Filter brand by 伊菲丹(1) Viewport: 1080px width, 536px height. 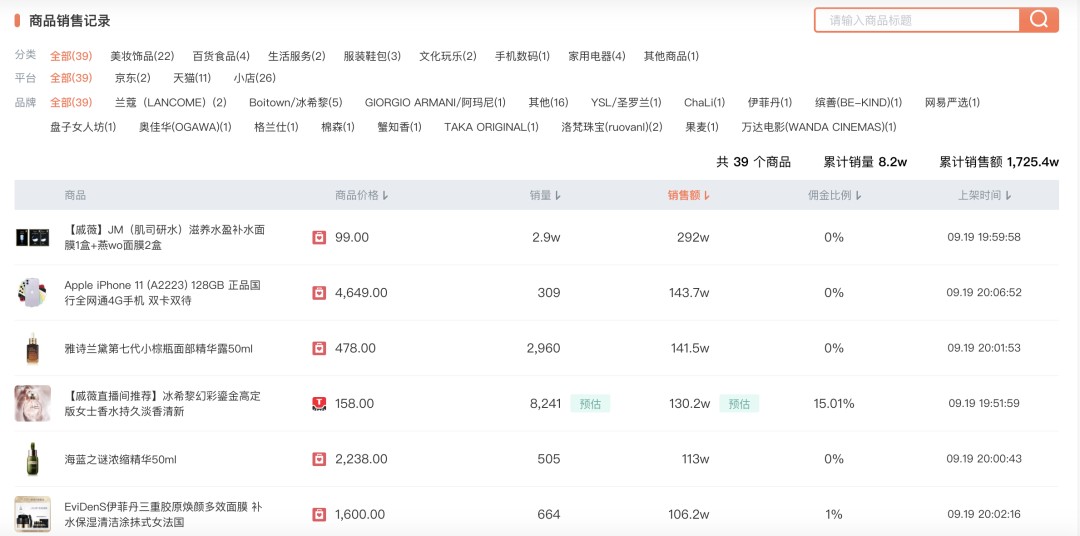pyautogui.click(x=770, y=103)
